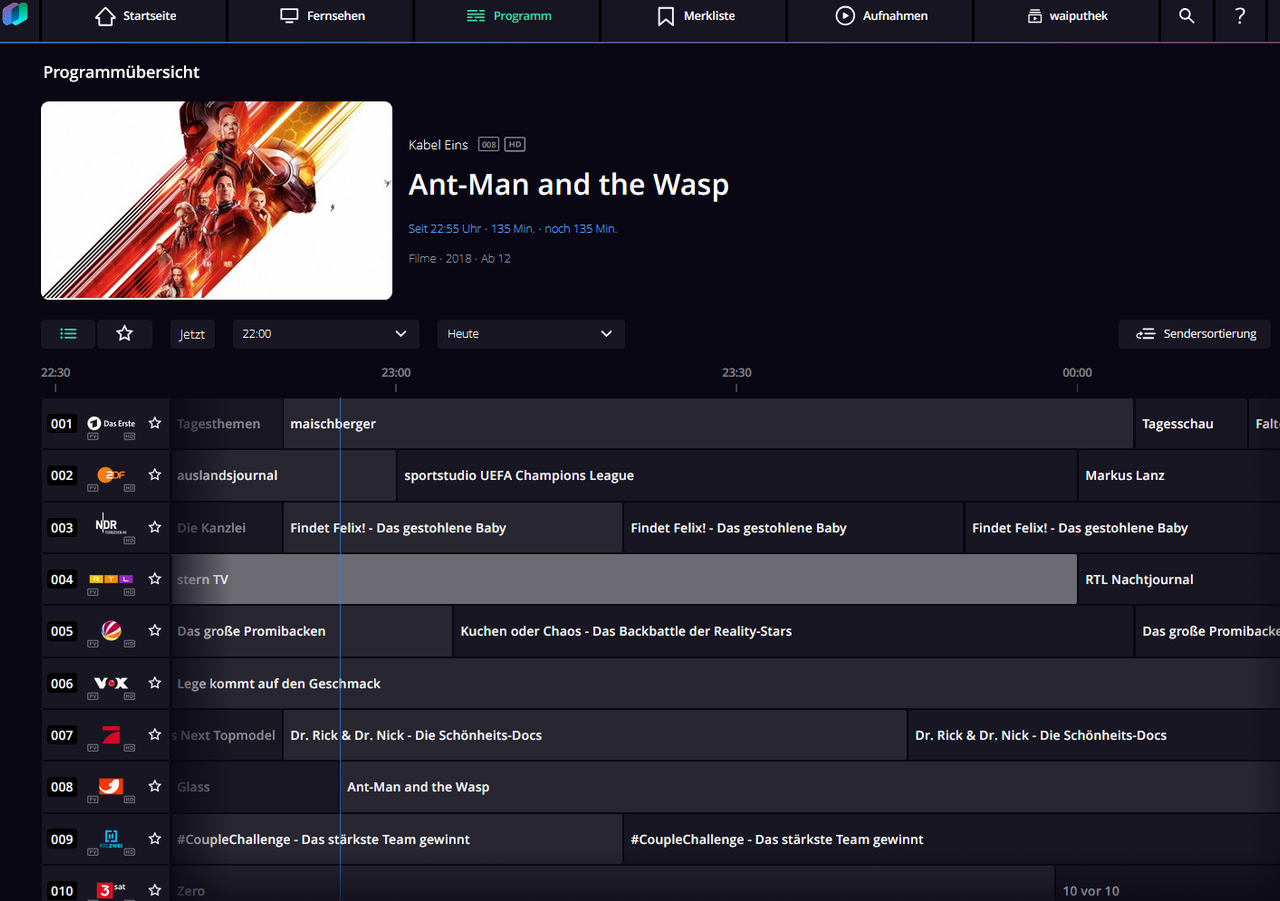Select RTL Zwei channel logo
The height and width of the screenshot is (901, 1280).
(x=111, y=837)
